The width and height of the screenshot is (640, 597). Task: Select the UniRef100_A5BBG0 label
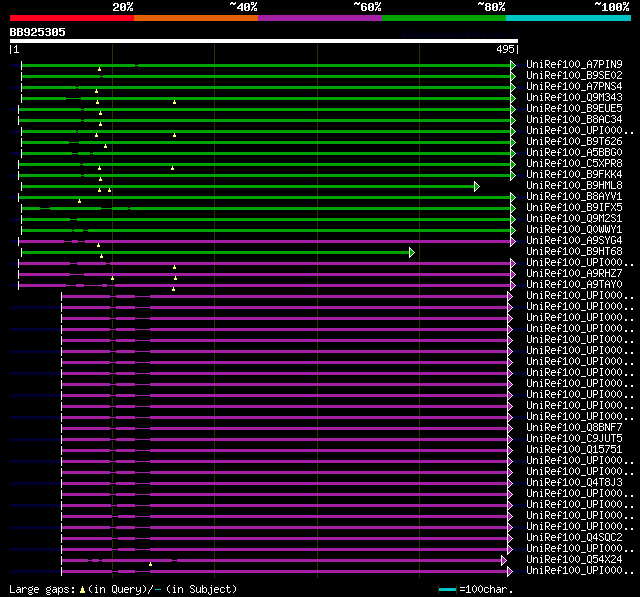pos(574,153)
